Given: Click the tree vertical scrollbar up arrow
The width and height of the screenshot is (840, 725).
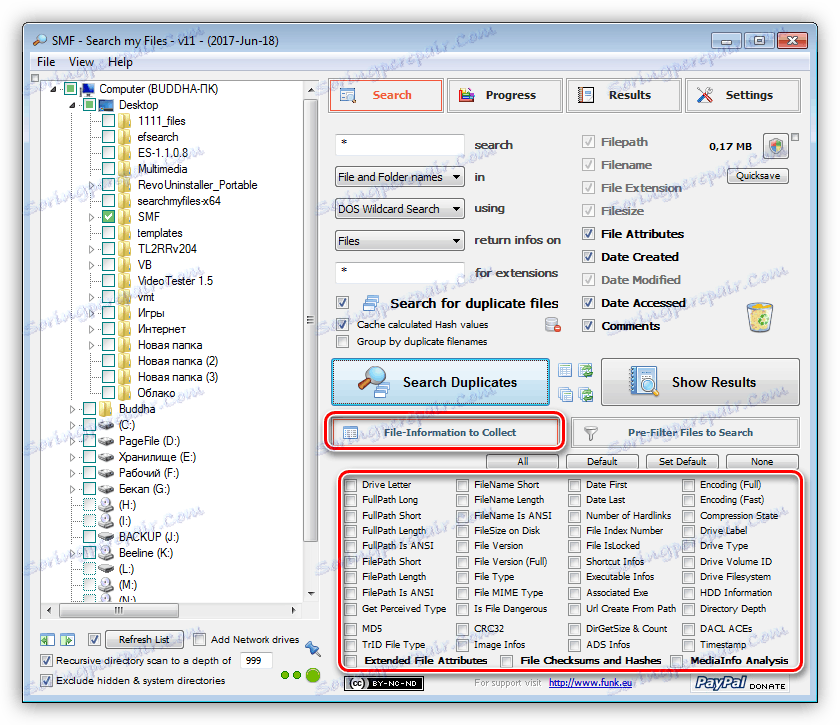Looking at the screenshot, I should 311,90.
